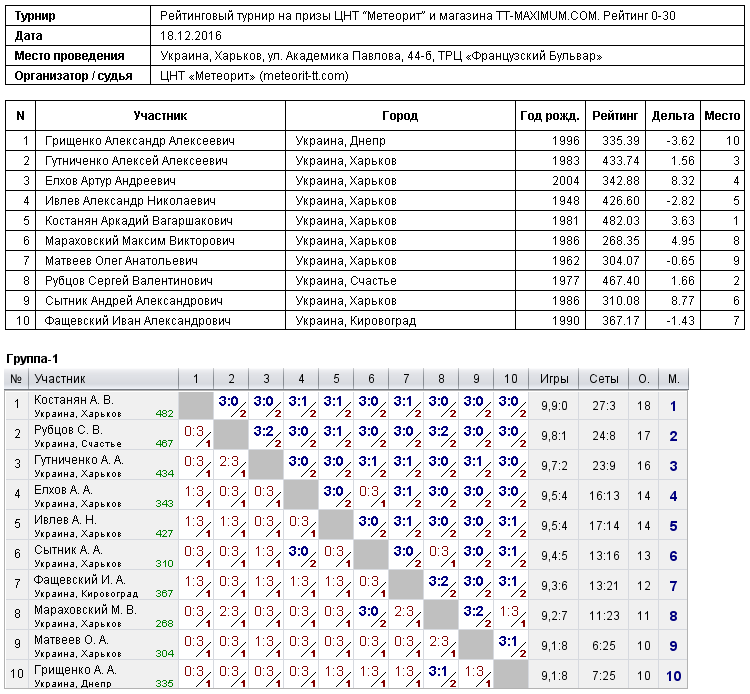Select Костанян А. В. in the group grid
Screen dimensions: 750x694
click(74, 400)
